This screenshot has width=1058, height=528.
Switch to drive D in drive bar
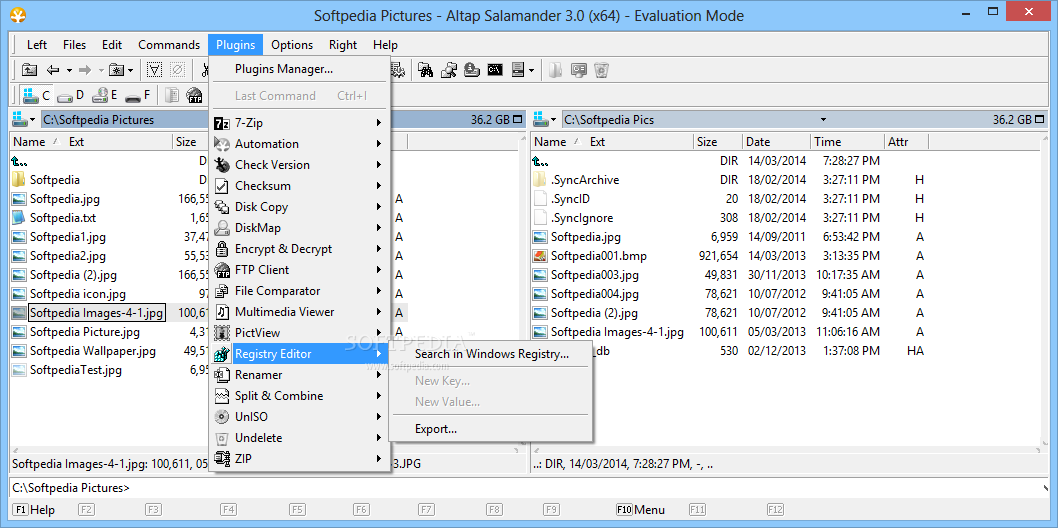70,95
